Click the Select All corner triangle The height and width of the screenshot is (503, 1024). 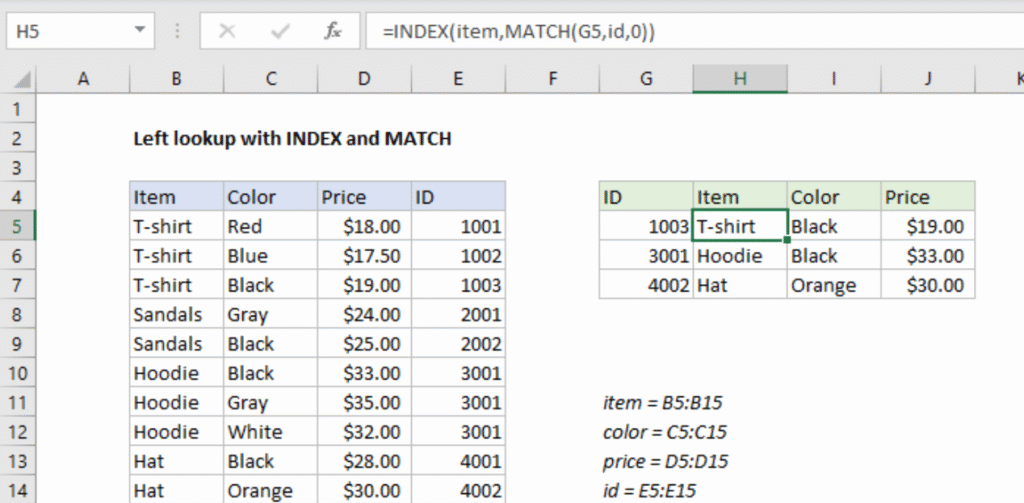(x=22, y=81)
